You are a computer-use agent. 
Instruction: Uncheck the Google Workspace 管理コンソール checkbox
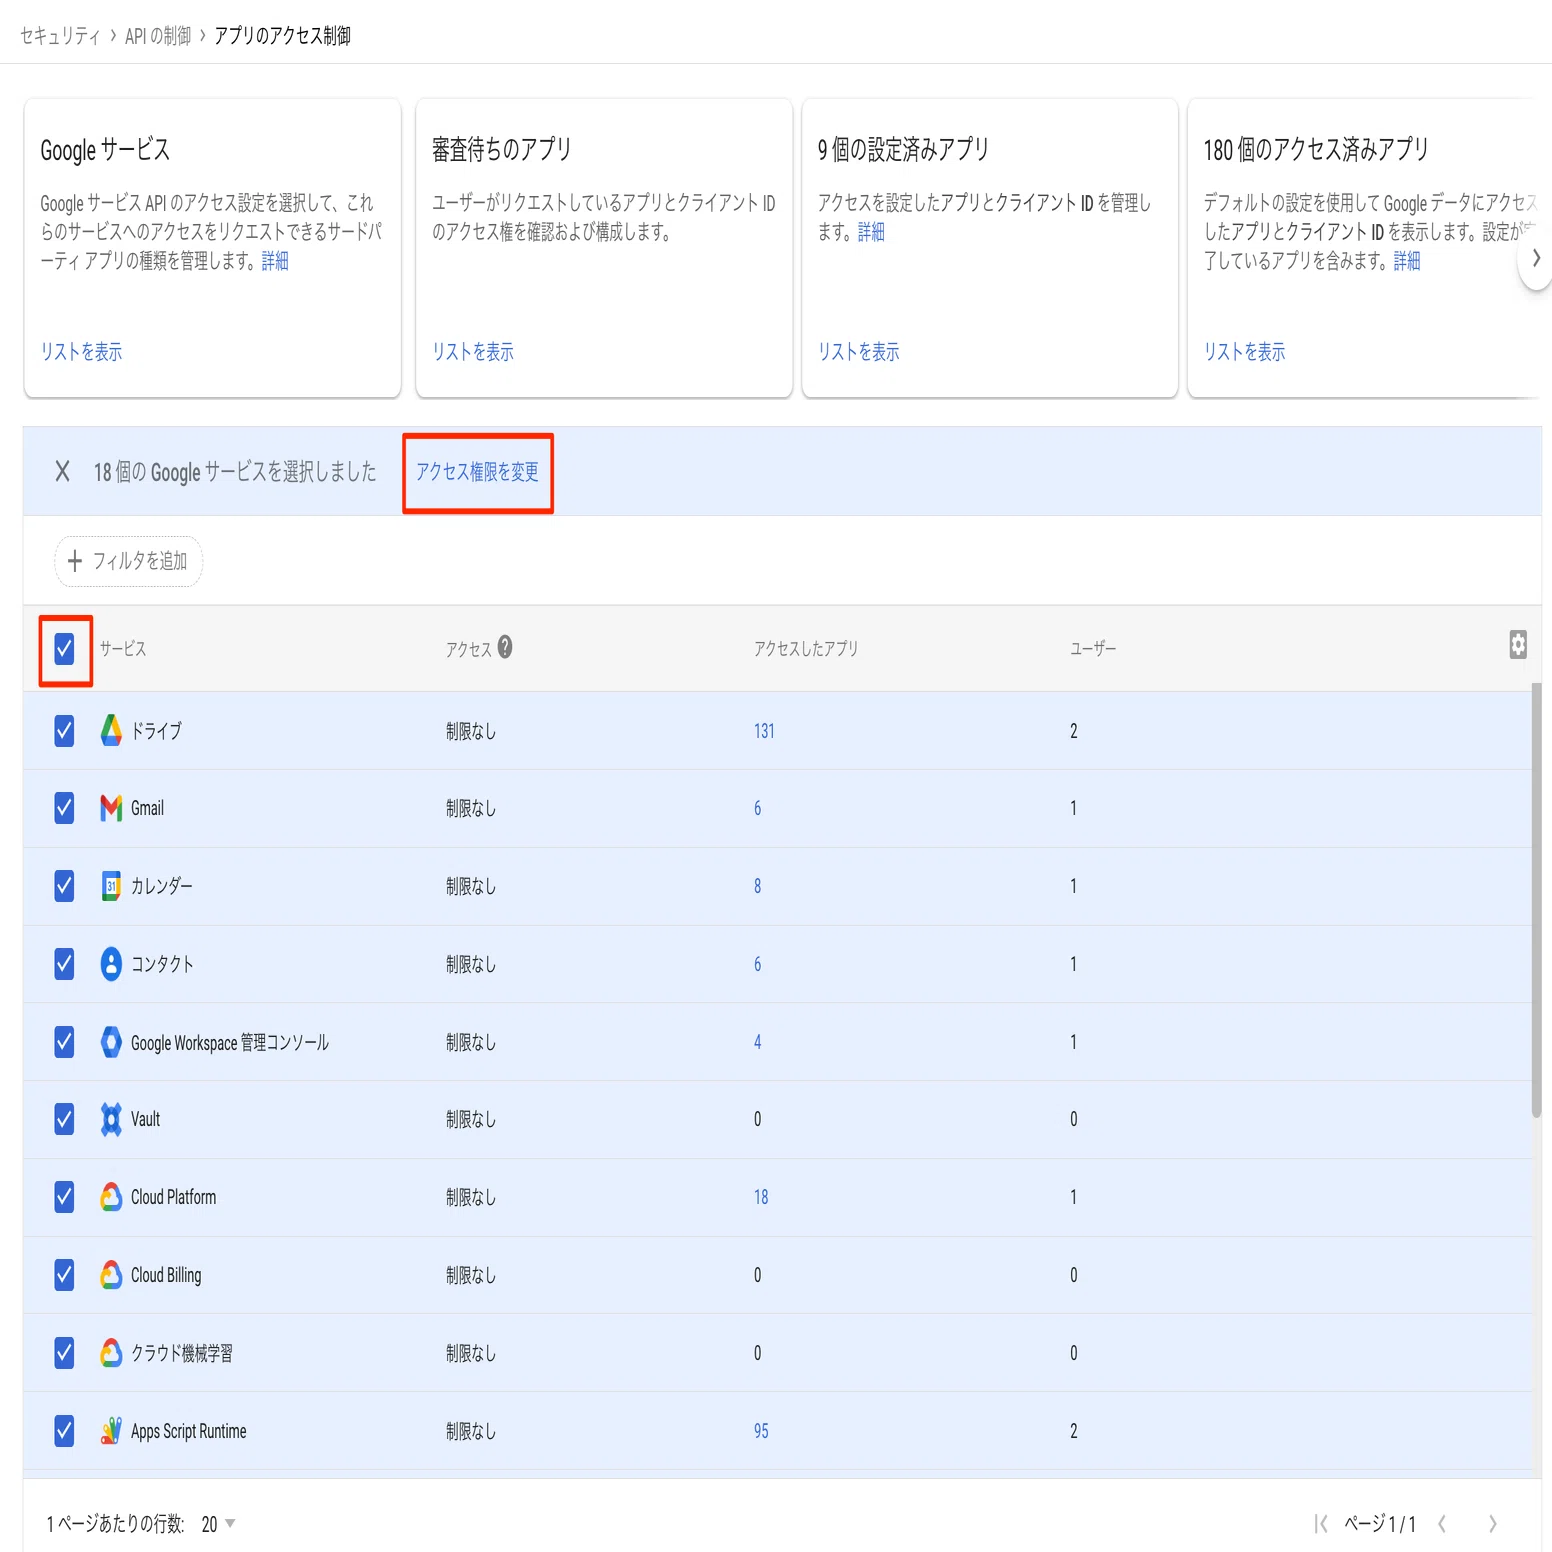tap(64, 1042)
